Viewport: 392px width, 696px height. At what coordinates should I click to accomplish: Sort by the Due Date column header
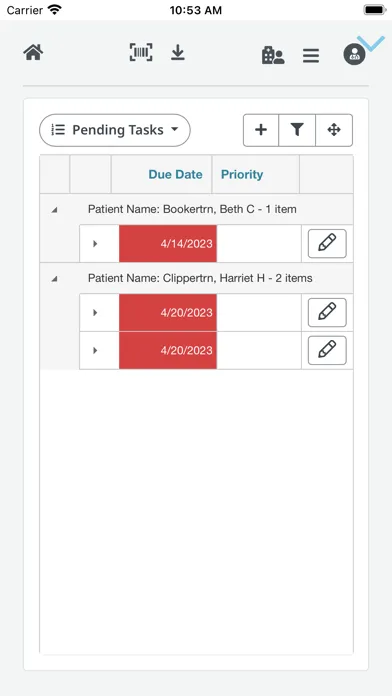[175, 174]
